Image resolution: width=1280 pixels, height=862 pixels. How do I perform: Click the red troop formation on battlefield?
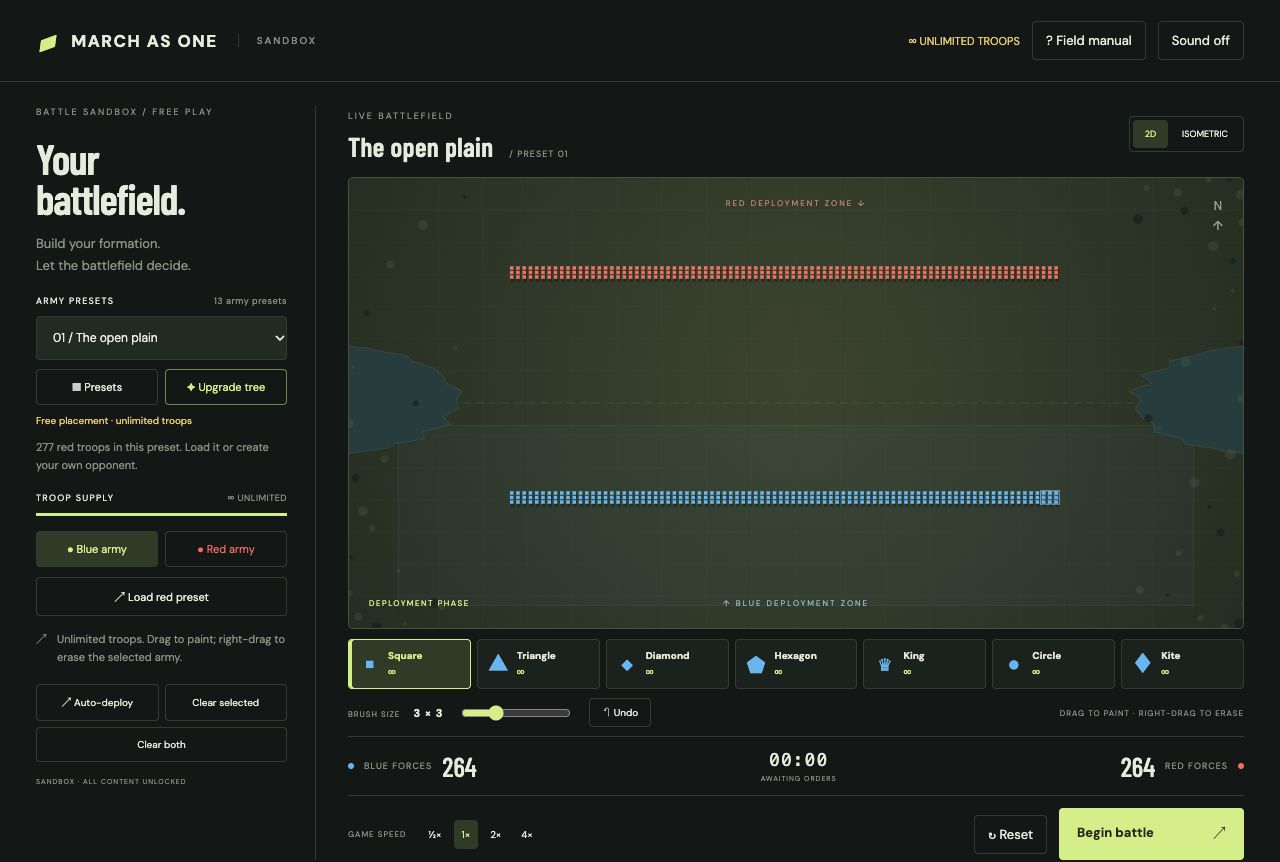point(784,272)
